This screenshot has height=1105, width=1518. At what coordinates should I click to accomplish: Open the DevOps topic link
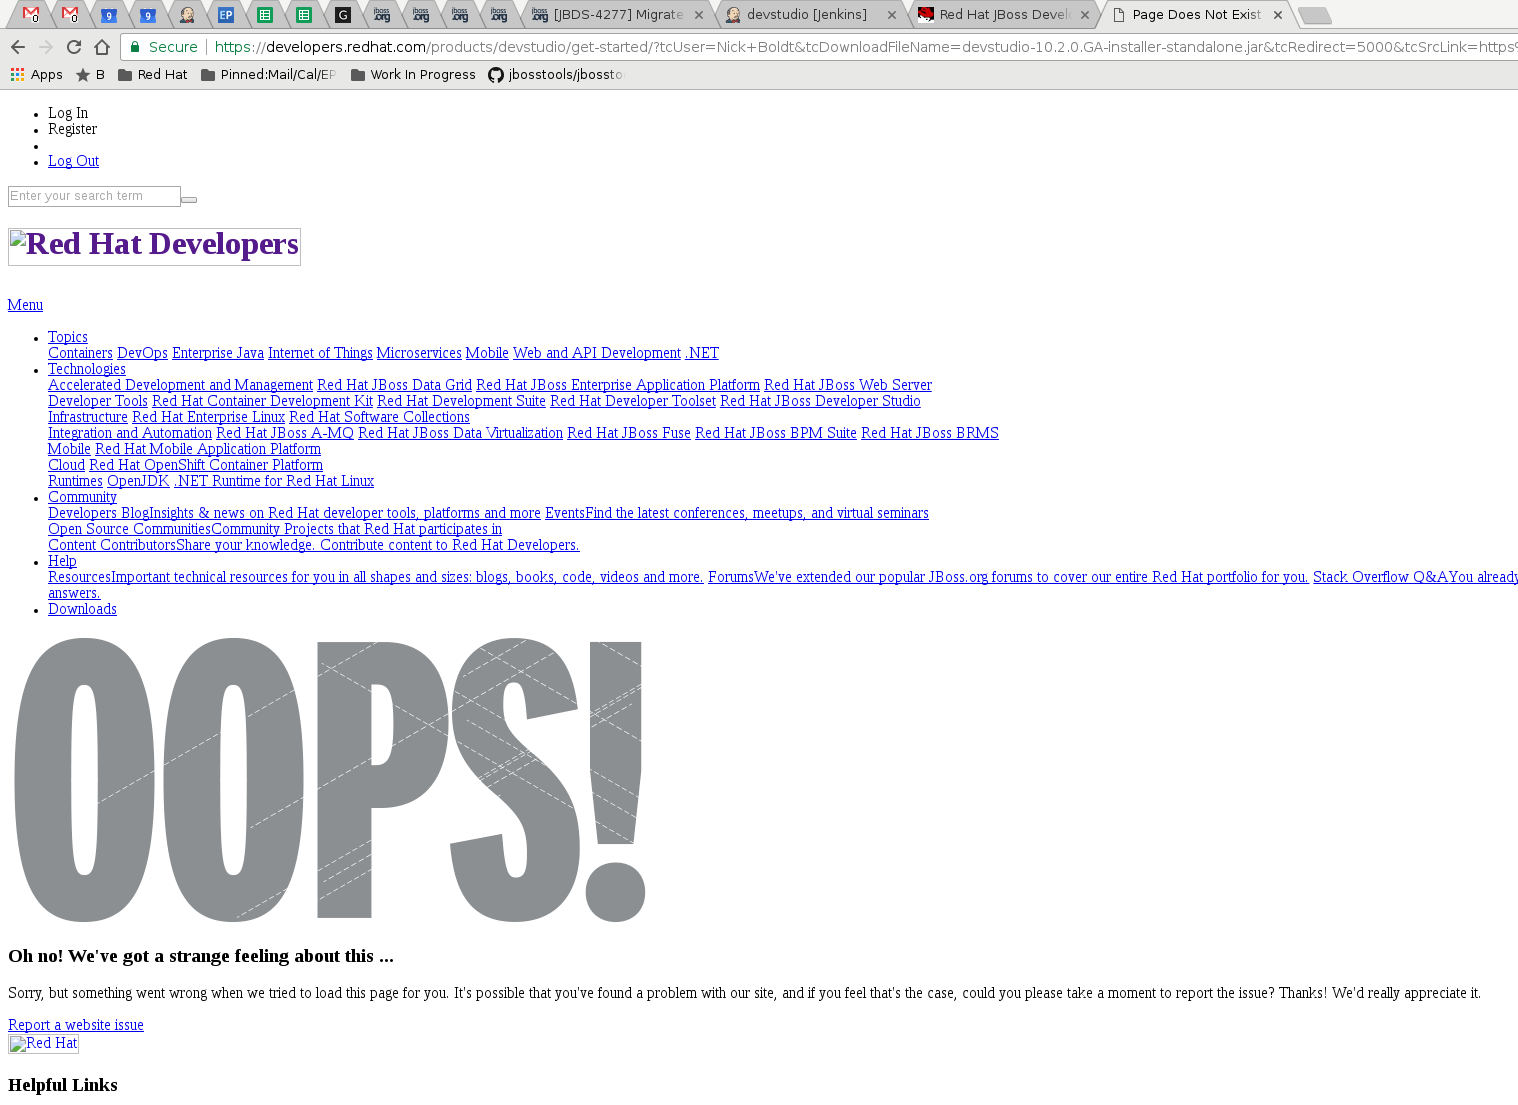(142, 353)
